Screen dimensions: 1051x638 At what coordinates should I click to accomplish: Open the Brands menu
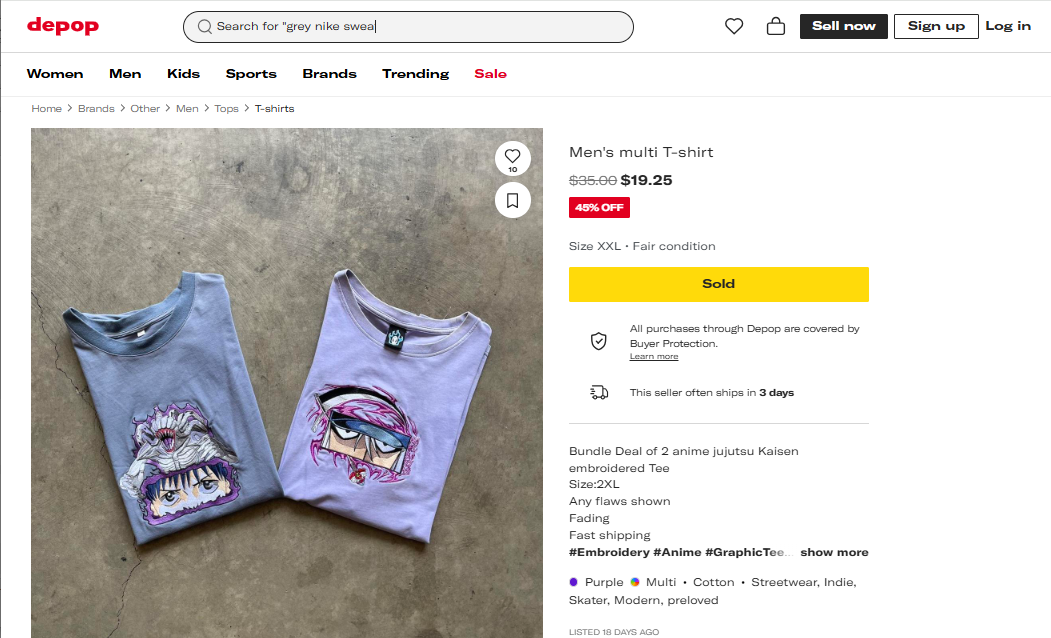pyautogui.click(x=329, y=74)
